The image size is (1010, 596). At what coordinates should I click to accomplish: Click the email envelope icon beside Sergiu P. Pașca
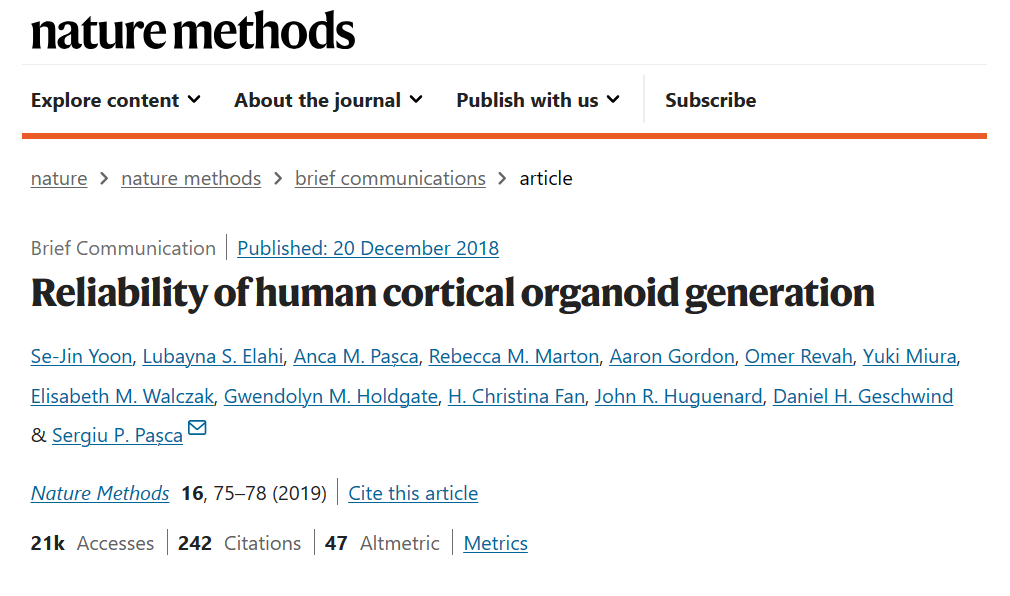click(197, 428)
